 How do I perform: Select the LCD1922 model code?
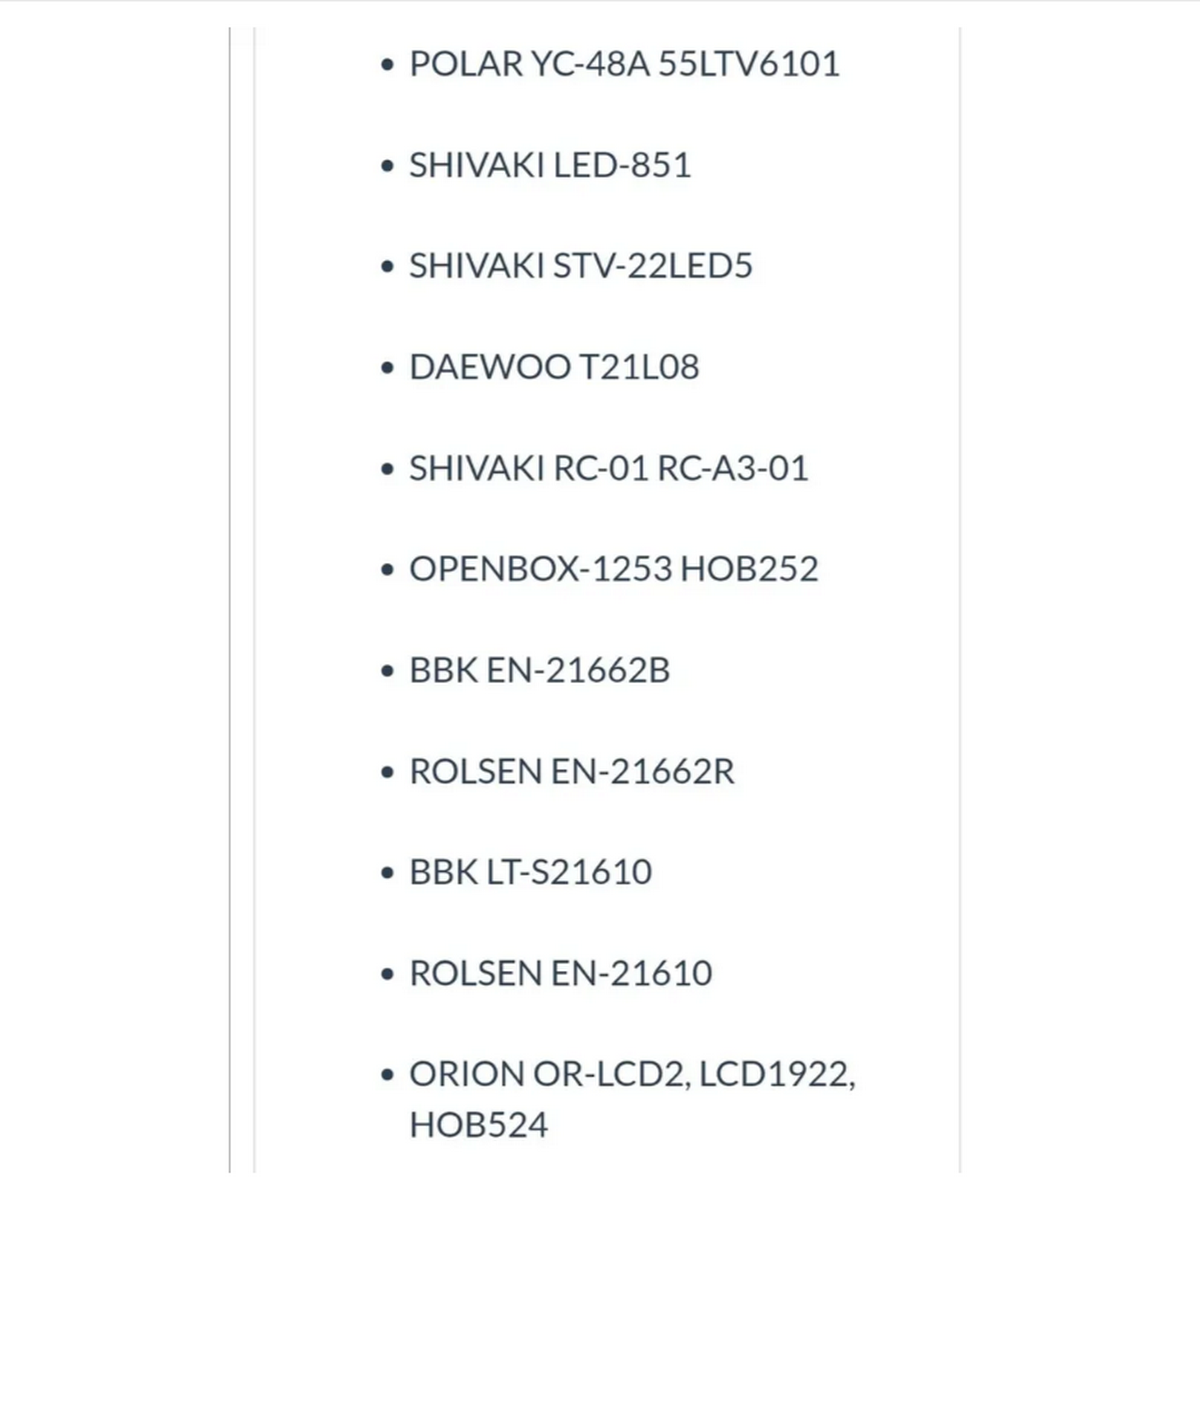[776, 1074]
